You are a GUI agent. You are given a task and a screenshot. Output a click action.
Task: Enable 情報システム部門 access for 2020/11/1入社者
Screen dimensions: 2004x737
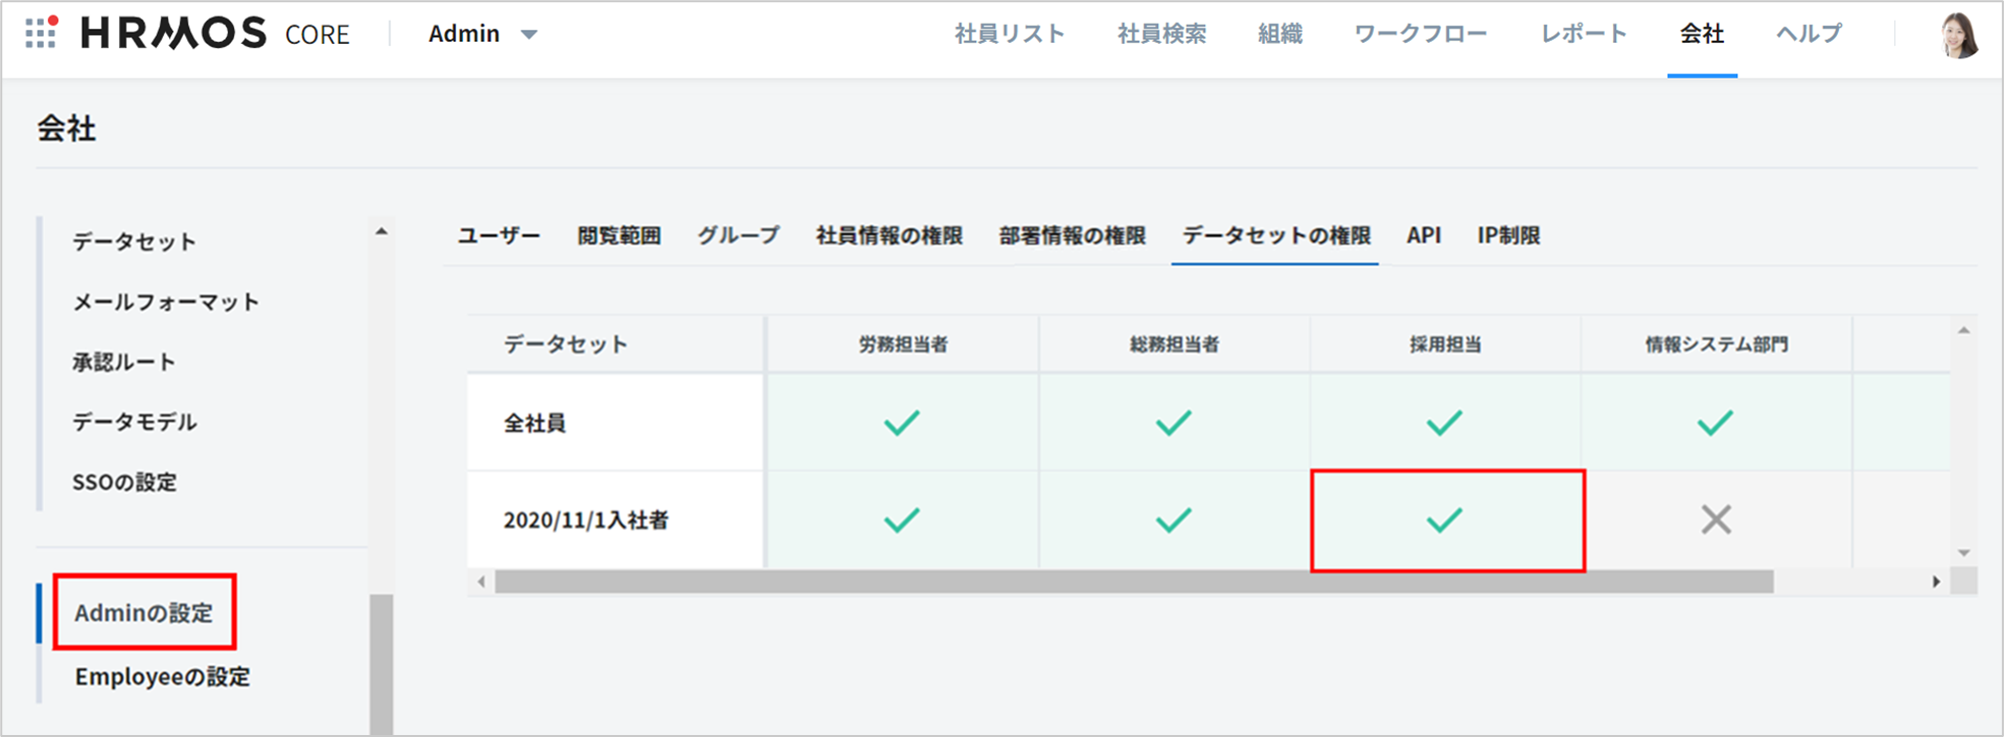tap(1716, 520)
